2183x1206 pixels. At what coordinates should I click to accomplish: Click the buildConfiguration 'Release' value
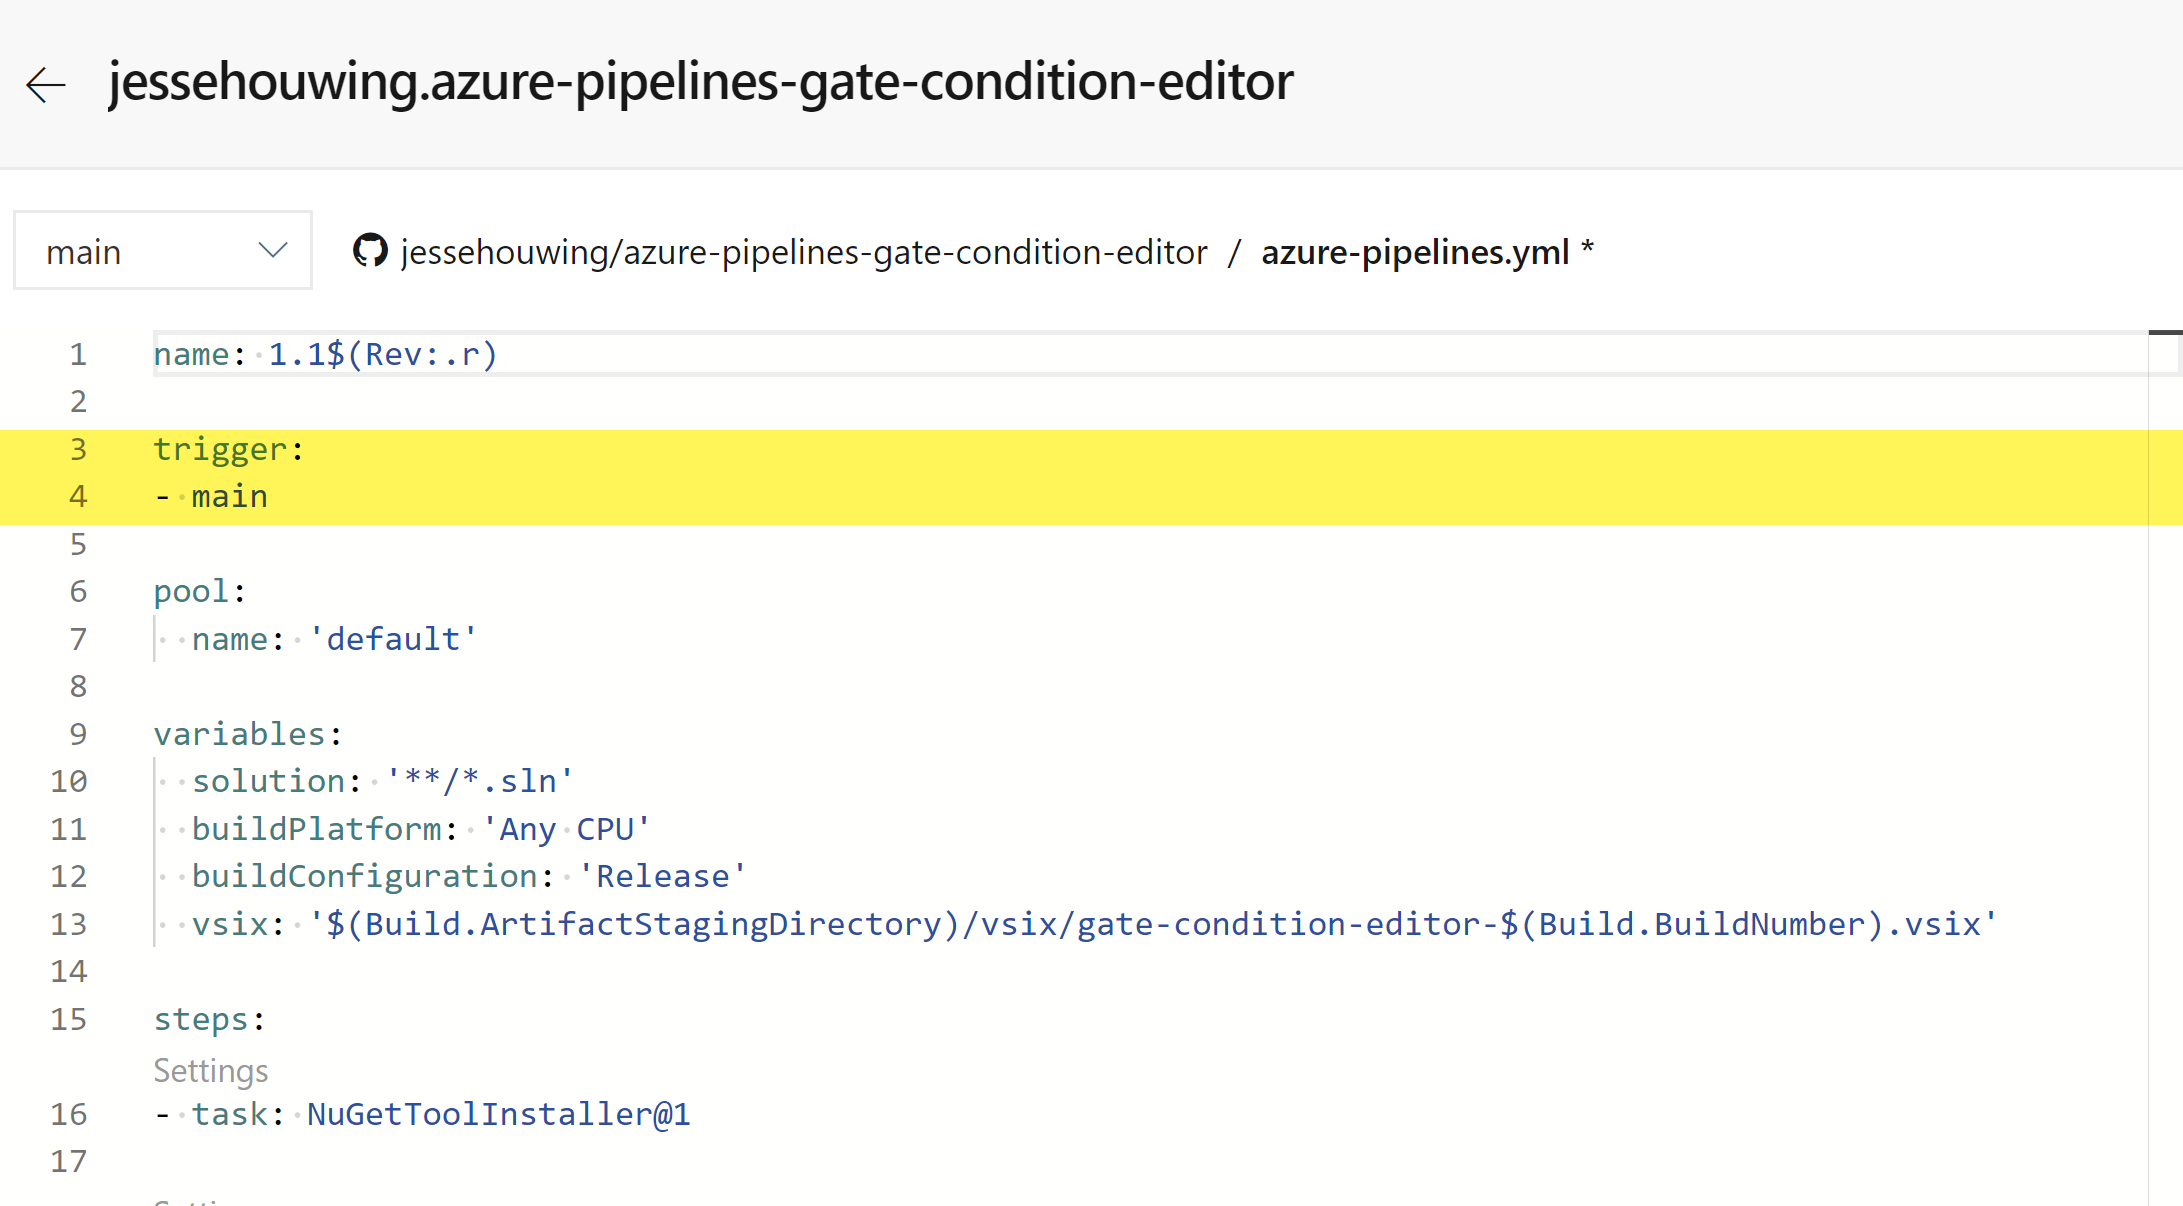pyautogui.click(x=662, y=876)
